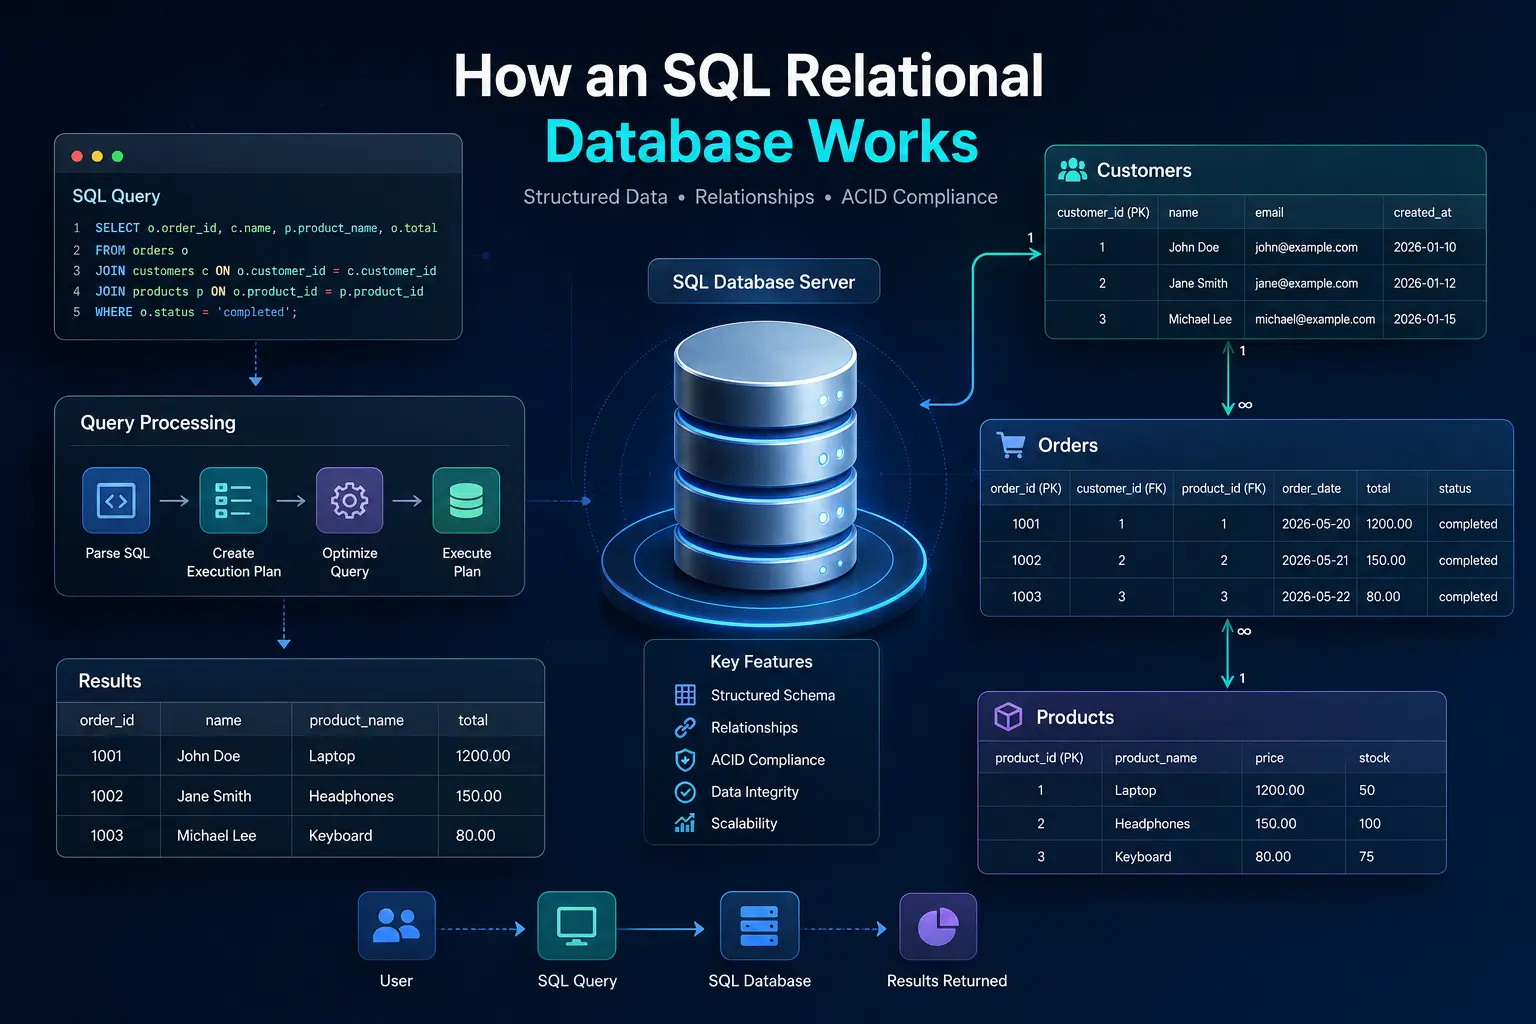Click 'Laptop' in the Products table

click(1135, 790)
